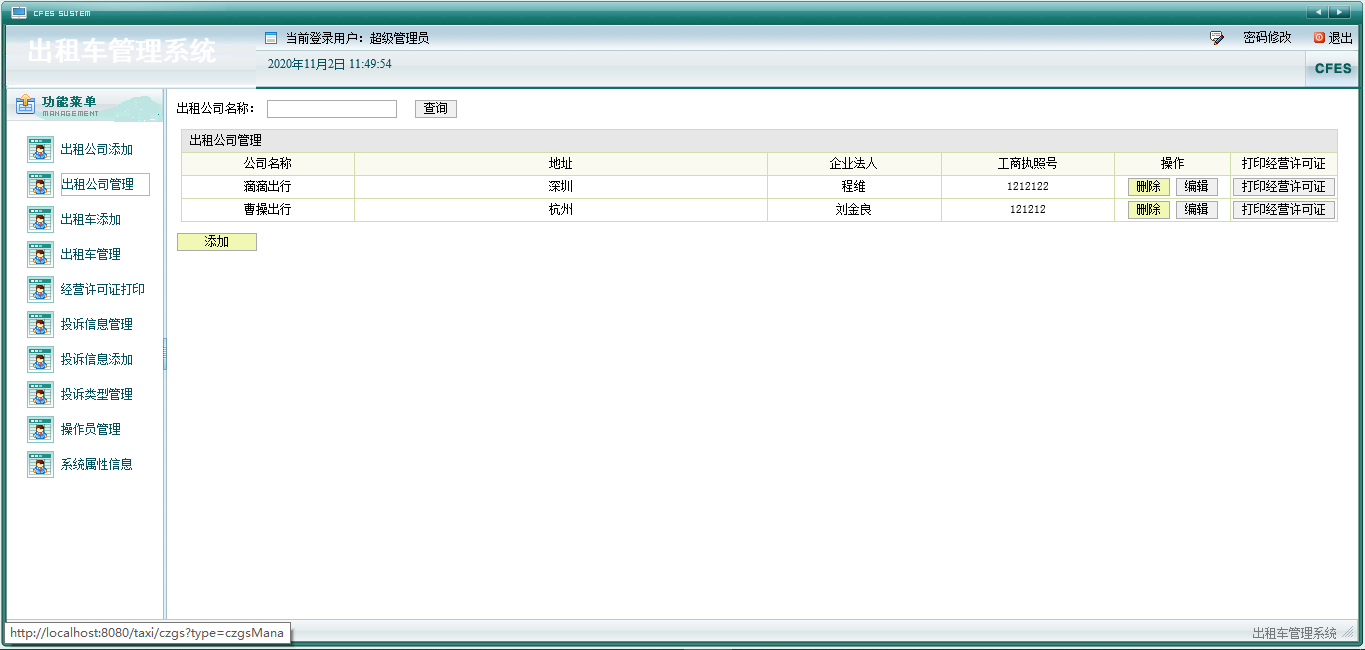Select 投诉类型管理 in the sidebar
The image size is (1365, 650).
39,394
